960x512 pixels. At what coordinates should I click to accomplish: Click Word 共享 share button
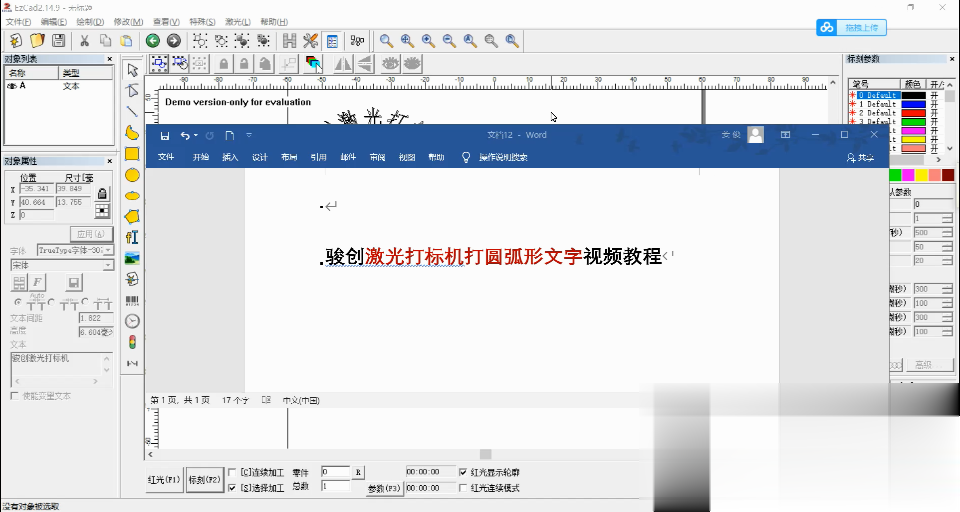(860, 157)
